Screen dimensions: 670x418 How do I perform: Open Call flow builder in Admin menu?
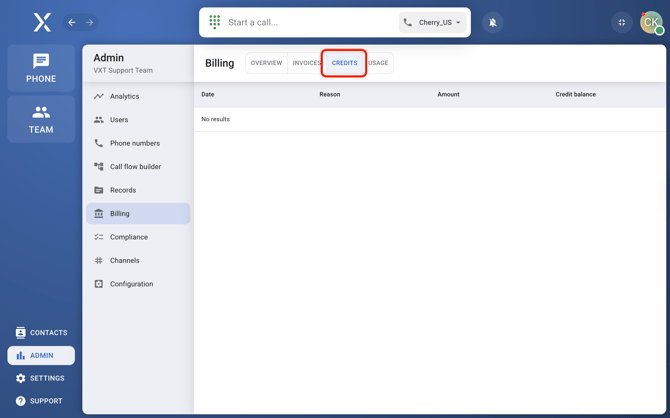click(x=138, y=167)
